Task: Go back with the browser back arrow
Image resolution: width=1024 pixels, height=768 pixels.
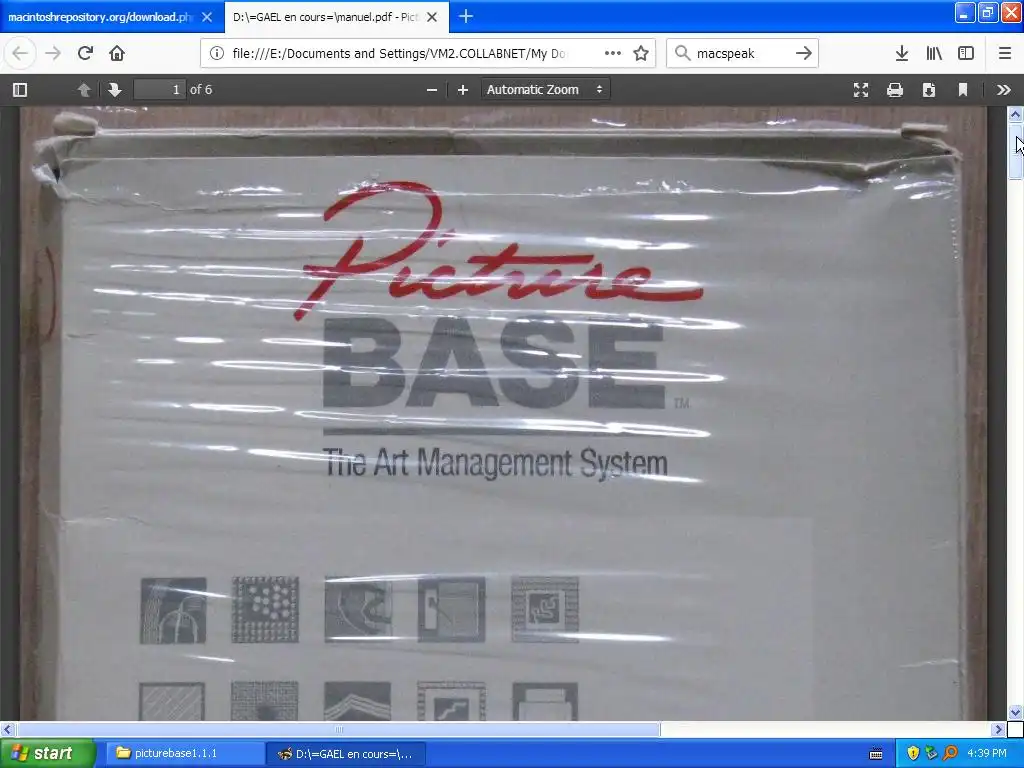Action: [x=20, y=53]
